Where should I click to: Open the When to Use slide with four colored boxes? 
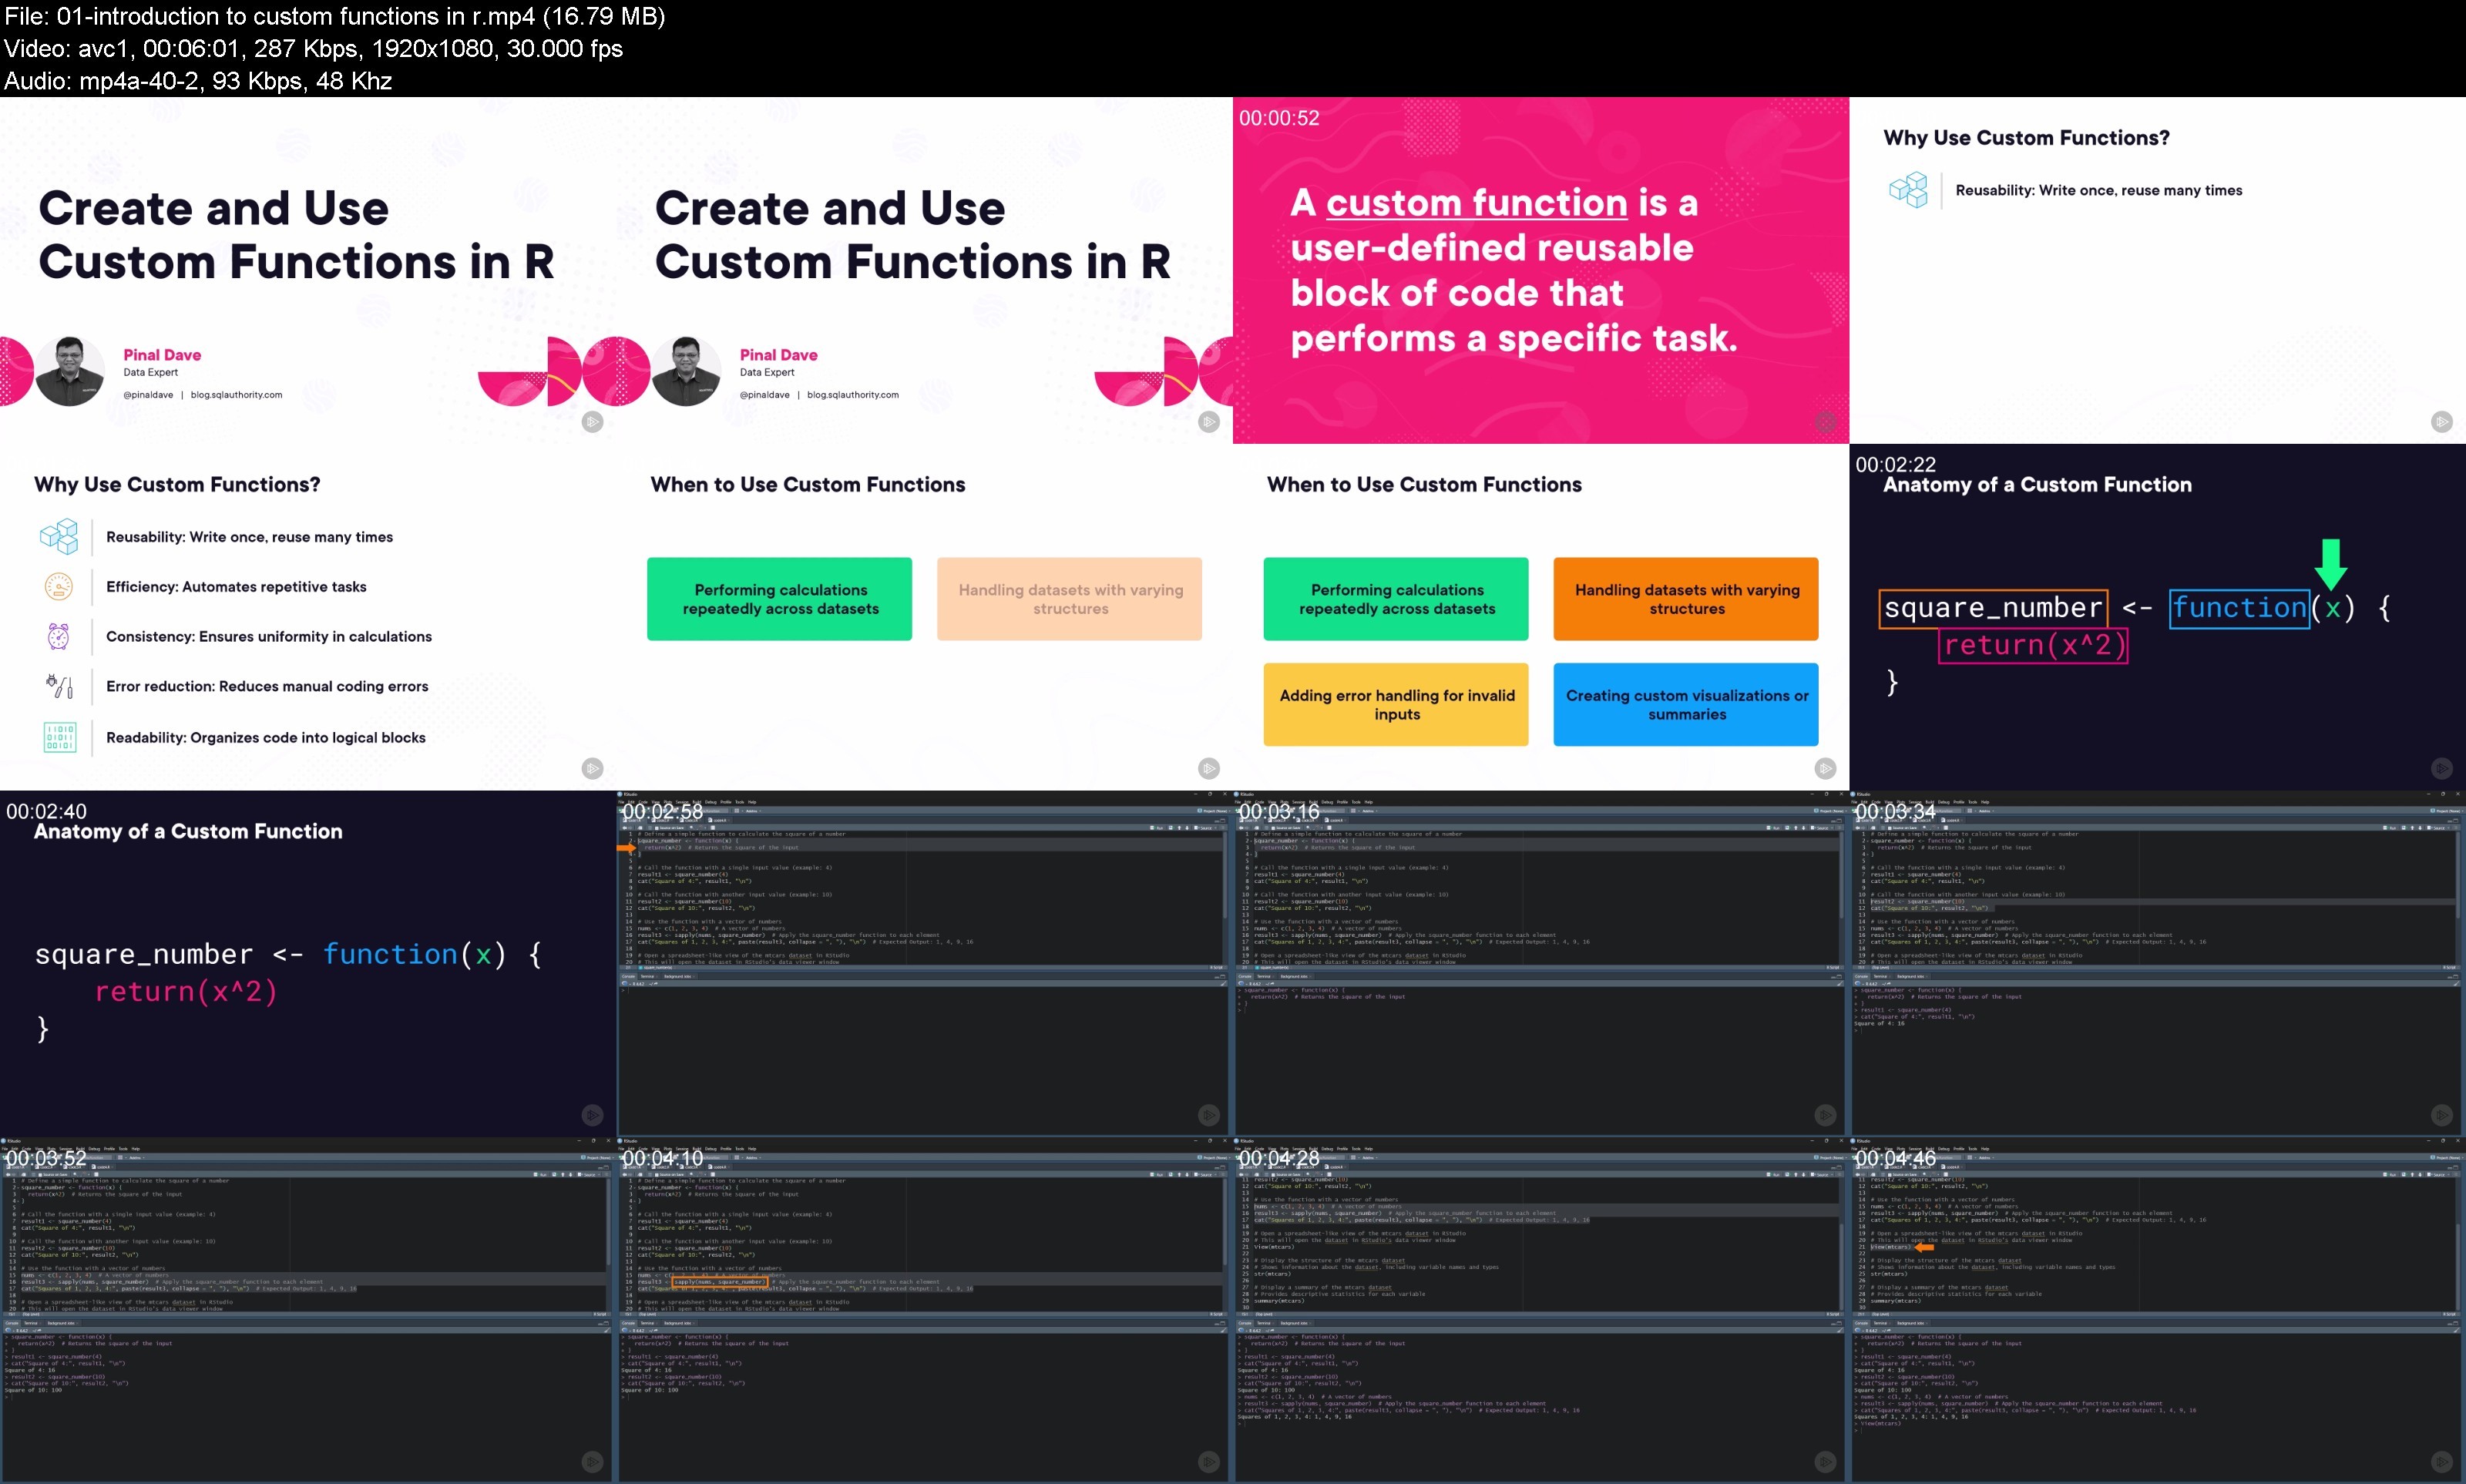pos(1541,617)
